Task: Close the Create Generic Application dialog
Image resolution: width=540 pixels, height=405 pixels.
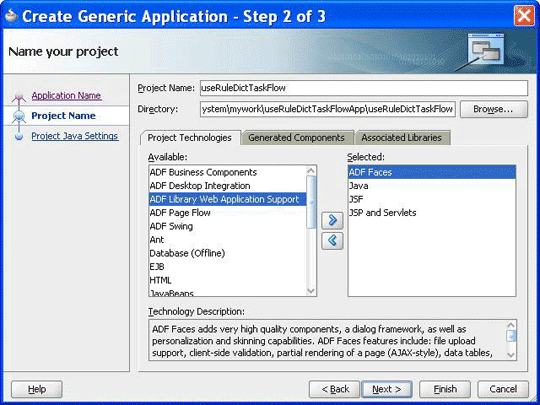Action: tap(524, 16)
